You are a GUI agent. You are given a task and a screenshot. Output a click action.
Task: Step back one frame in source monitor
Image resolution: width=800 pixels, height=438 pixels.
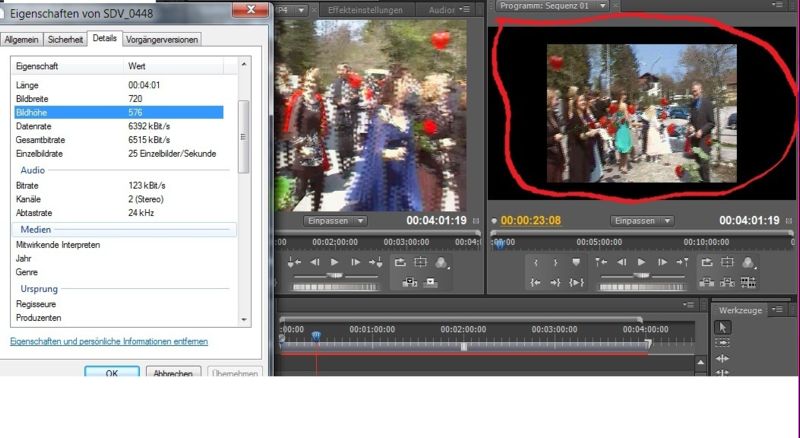point(315,262)
